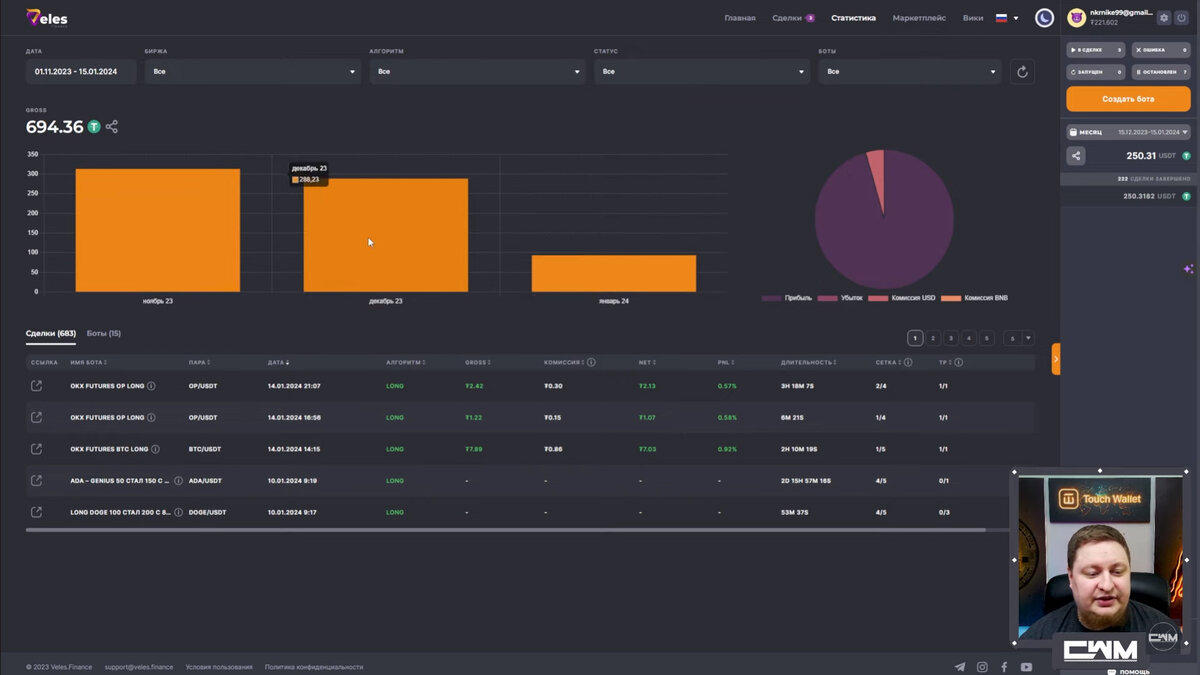Sort table by Дата column
1200x675 pixels.
(279, 362)
